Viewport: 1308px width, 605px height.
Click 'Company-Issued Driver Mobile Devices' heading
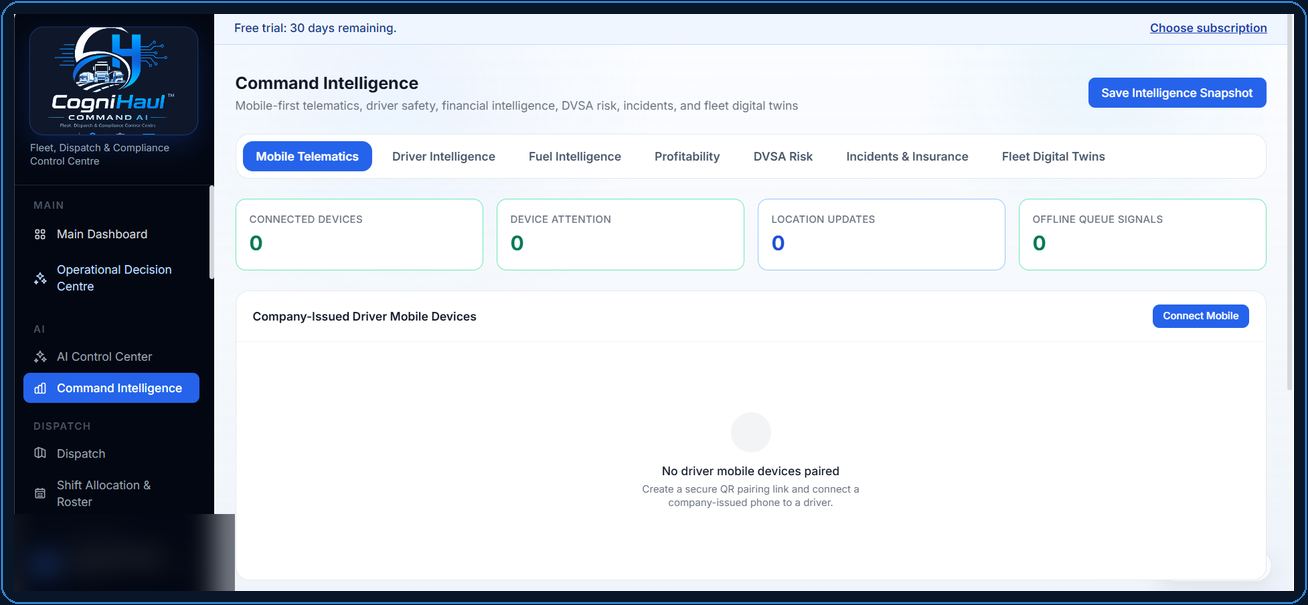click(x=364, y=316)
